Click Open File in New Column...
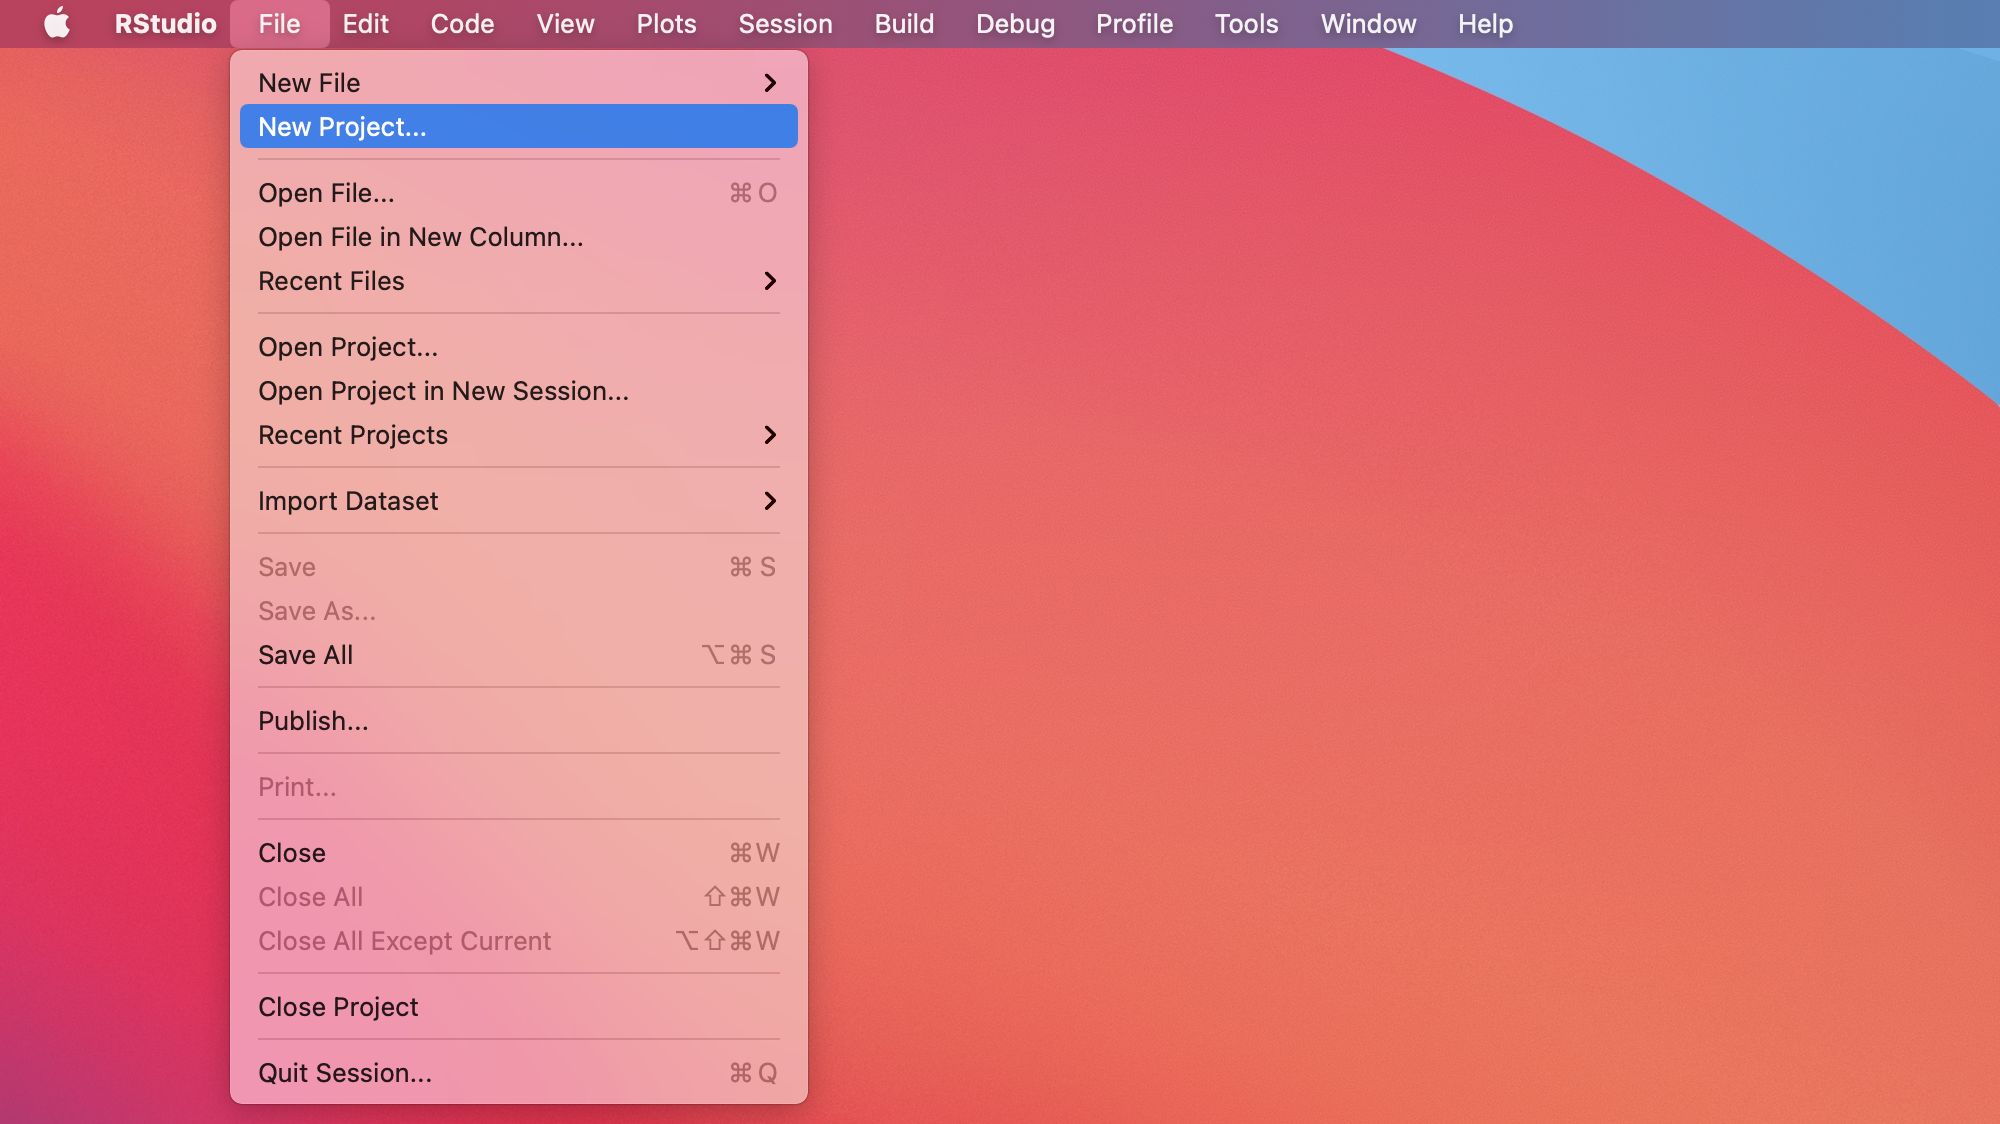Image resolution: width=2000 pixels, height=1124 pixels. (x=420, y=237)
